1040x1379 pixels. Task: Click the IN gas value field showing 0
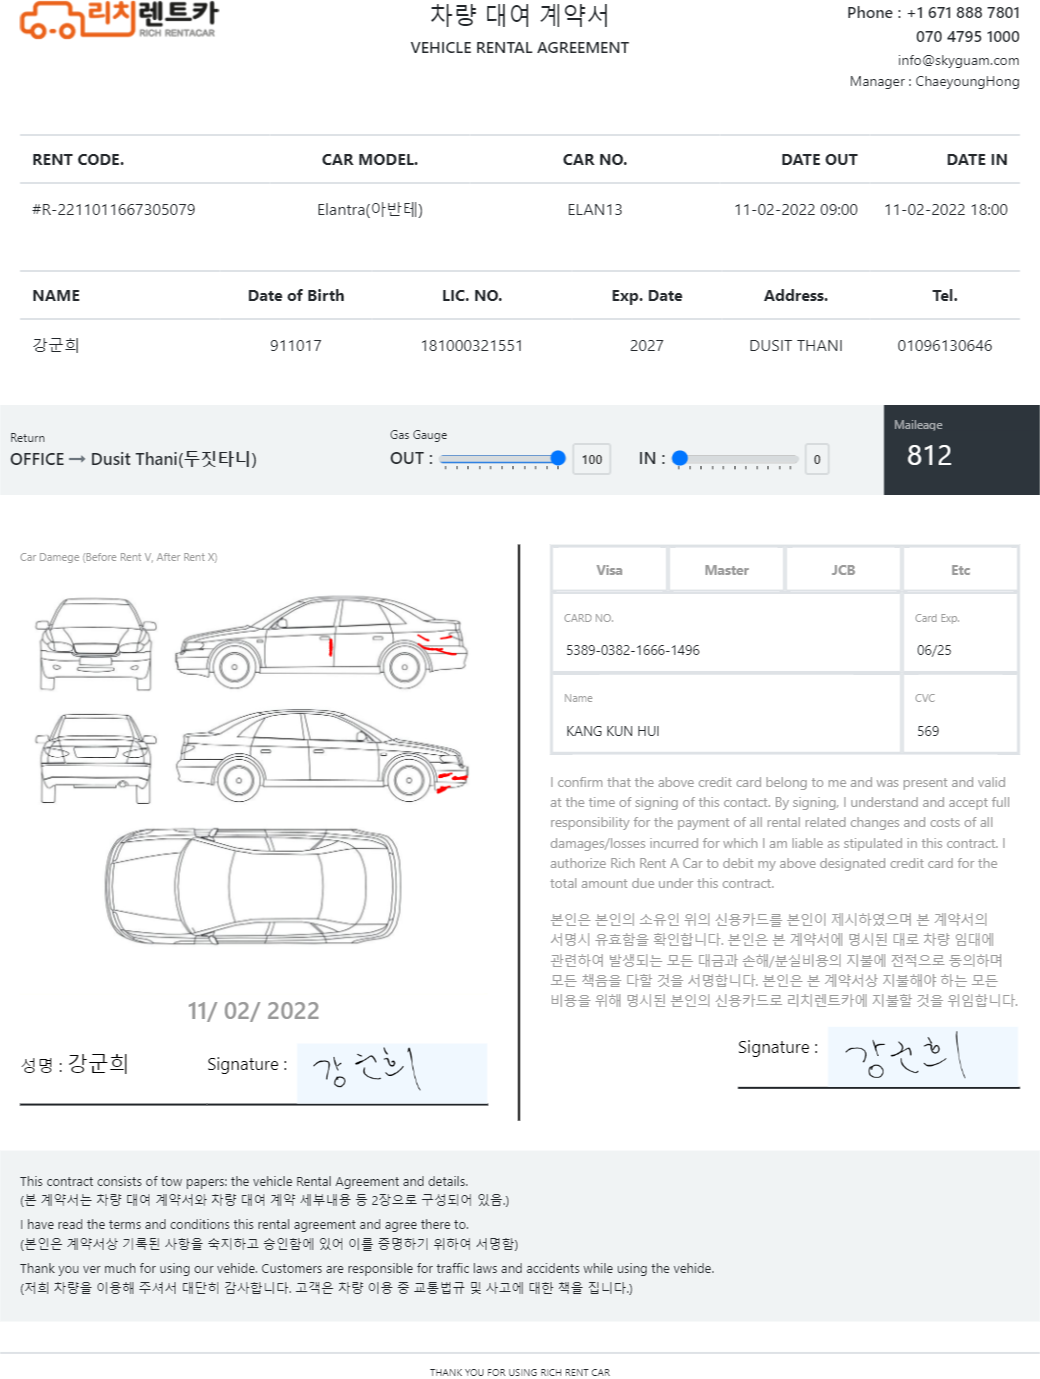(817, 460)
